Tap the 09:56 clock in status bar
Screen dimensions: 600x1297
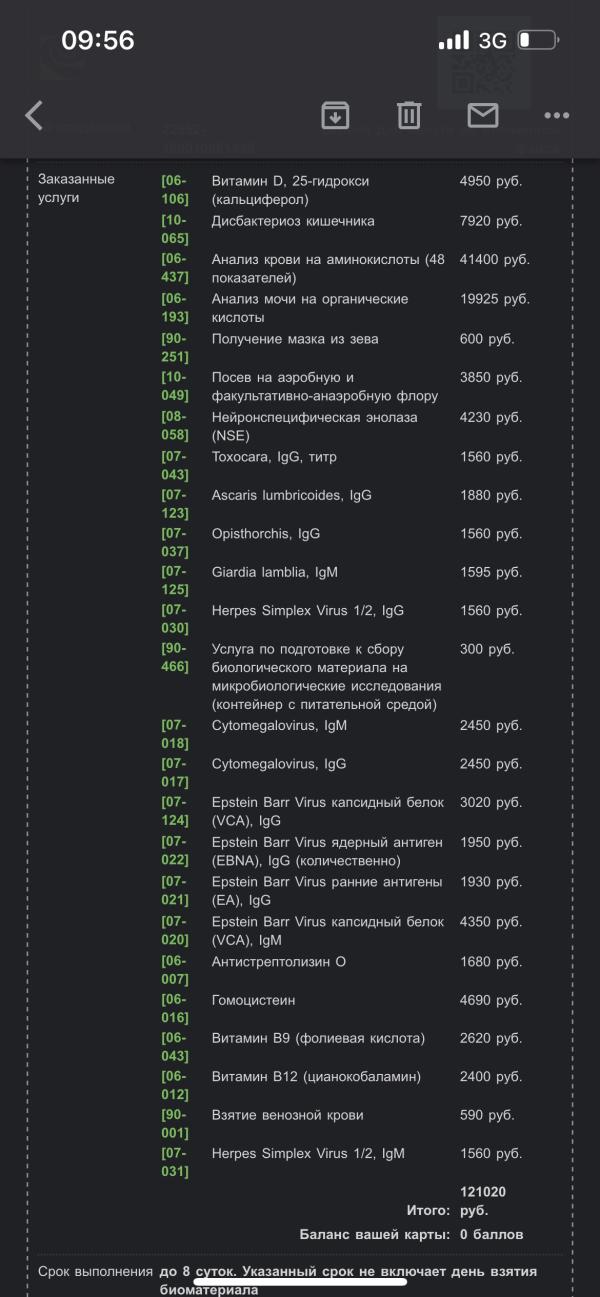pos(98,40)
